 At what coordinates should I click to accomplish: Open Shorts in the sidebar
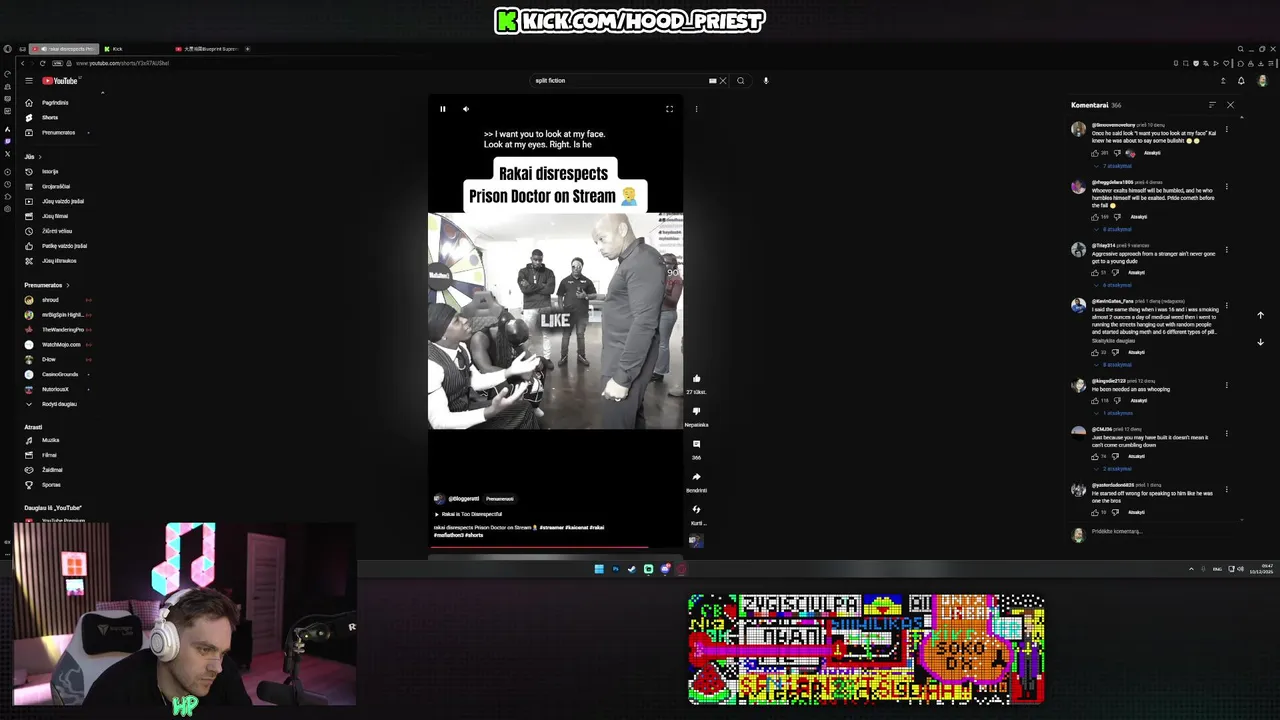[49, 118]
